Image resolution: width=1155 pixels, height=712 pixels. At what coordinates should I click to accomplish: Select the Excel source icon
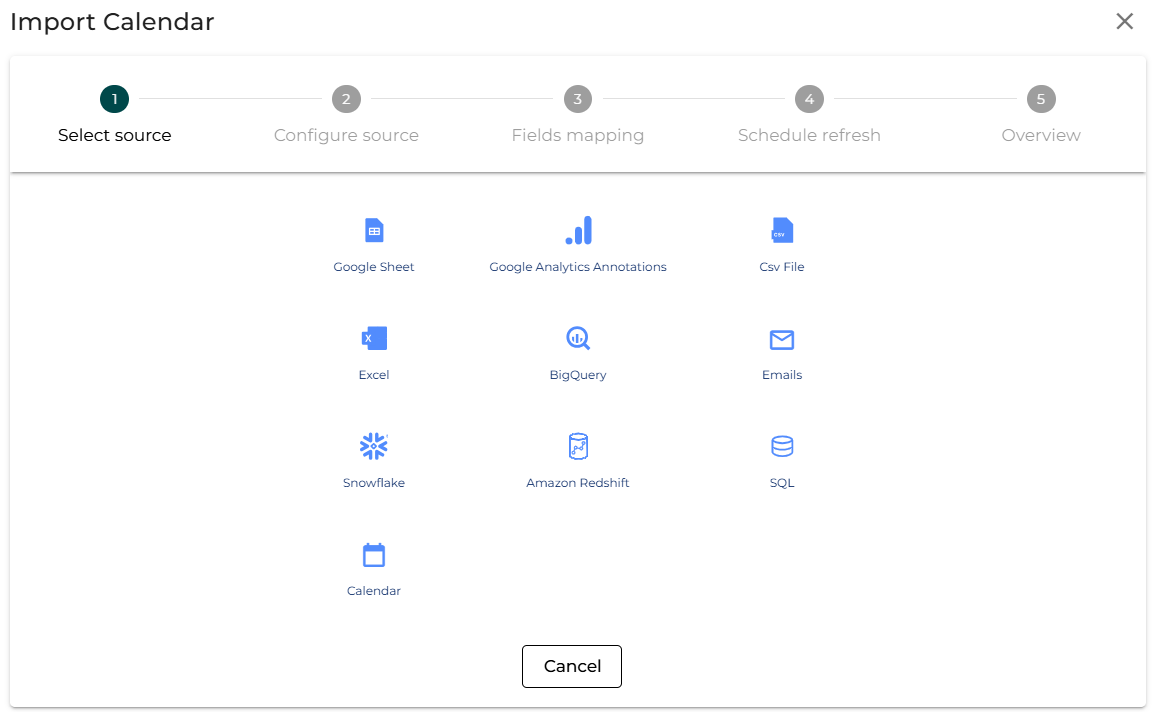[x=374, y=339]
